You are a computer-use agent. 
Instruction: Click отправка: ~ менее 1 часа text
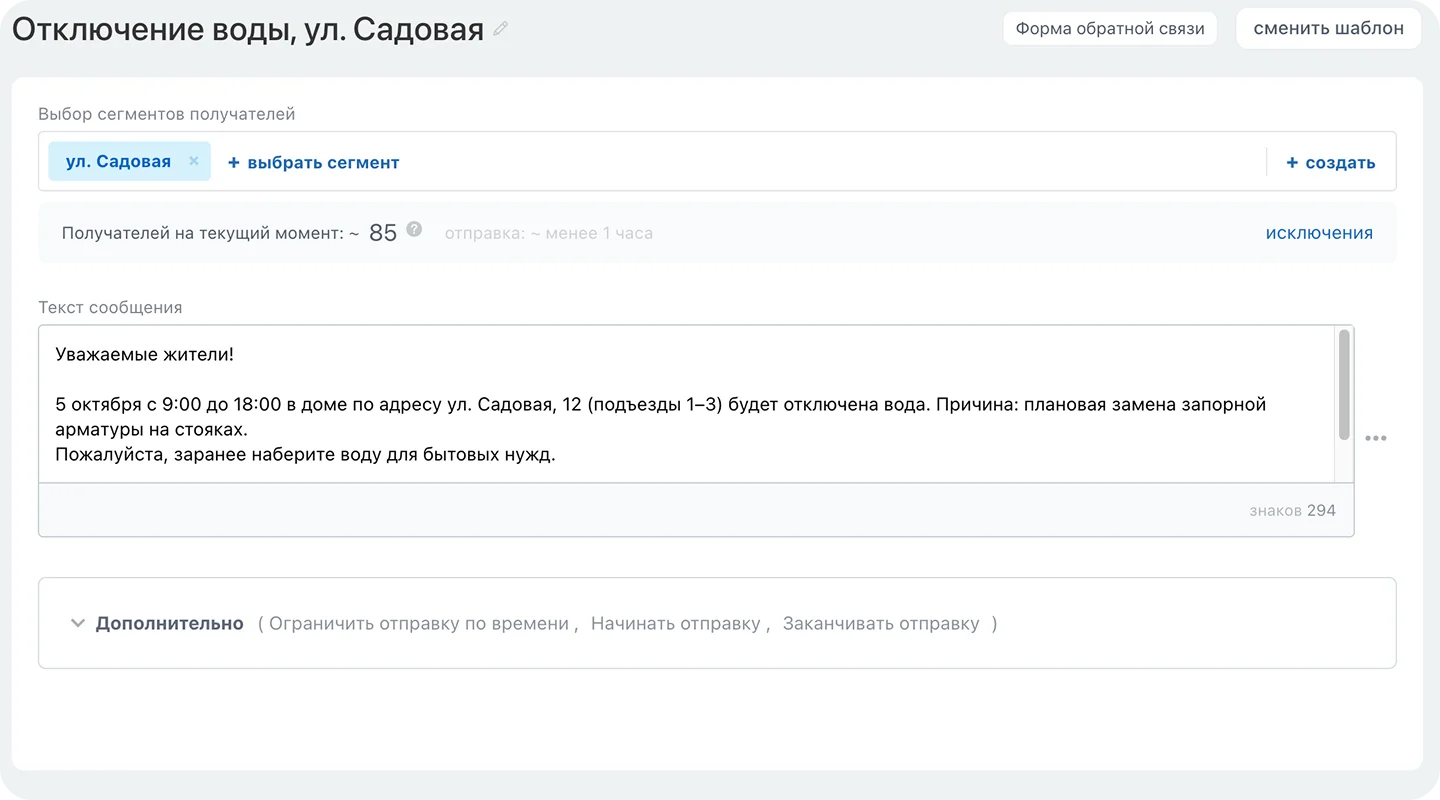click(x=549, y=233)
